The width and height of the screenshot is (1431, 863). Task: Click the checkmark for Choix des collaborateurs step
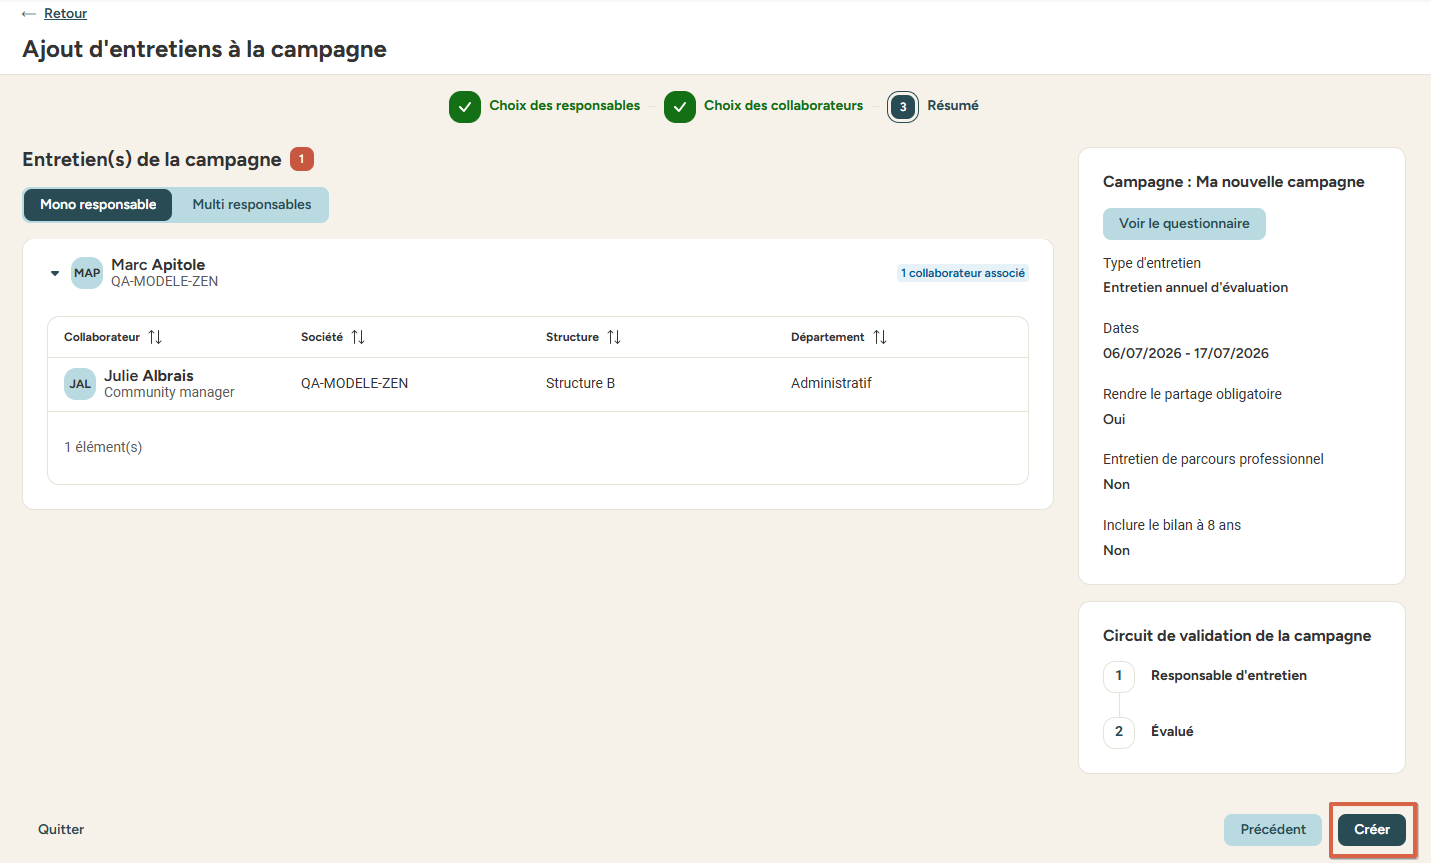coord(680,107)
